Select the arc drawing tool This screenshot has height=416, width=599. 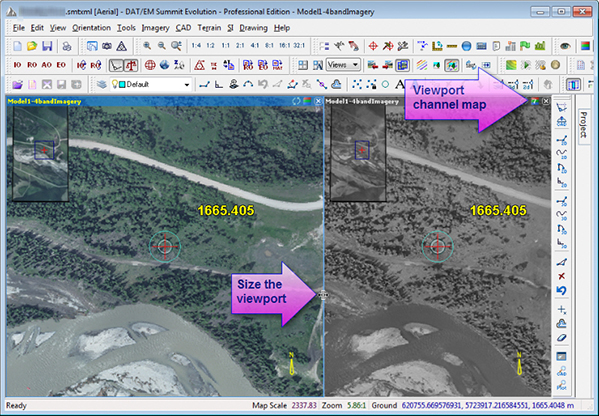[x=248, y=84]
